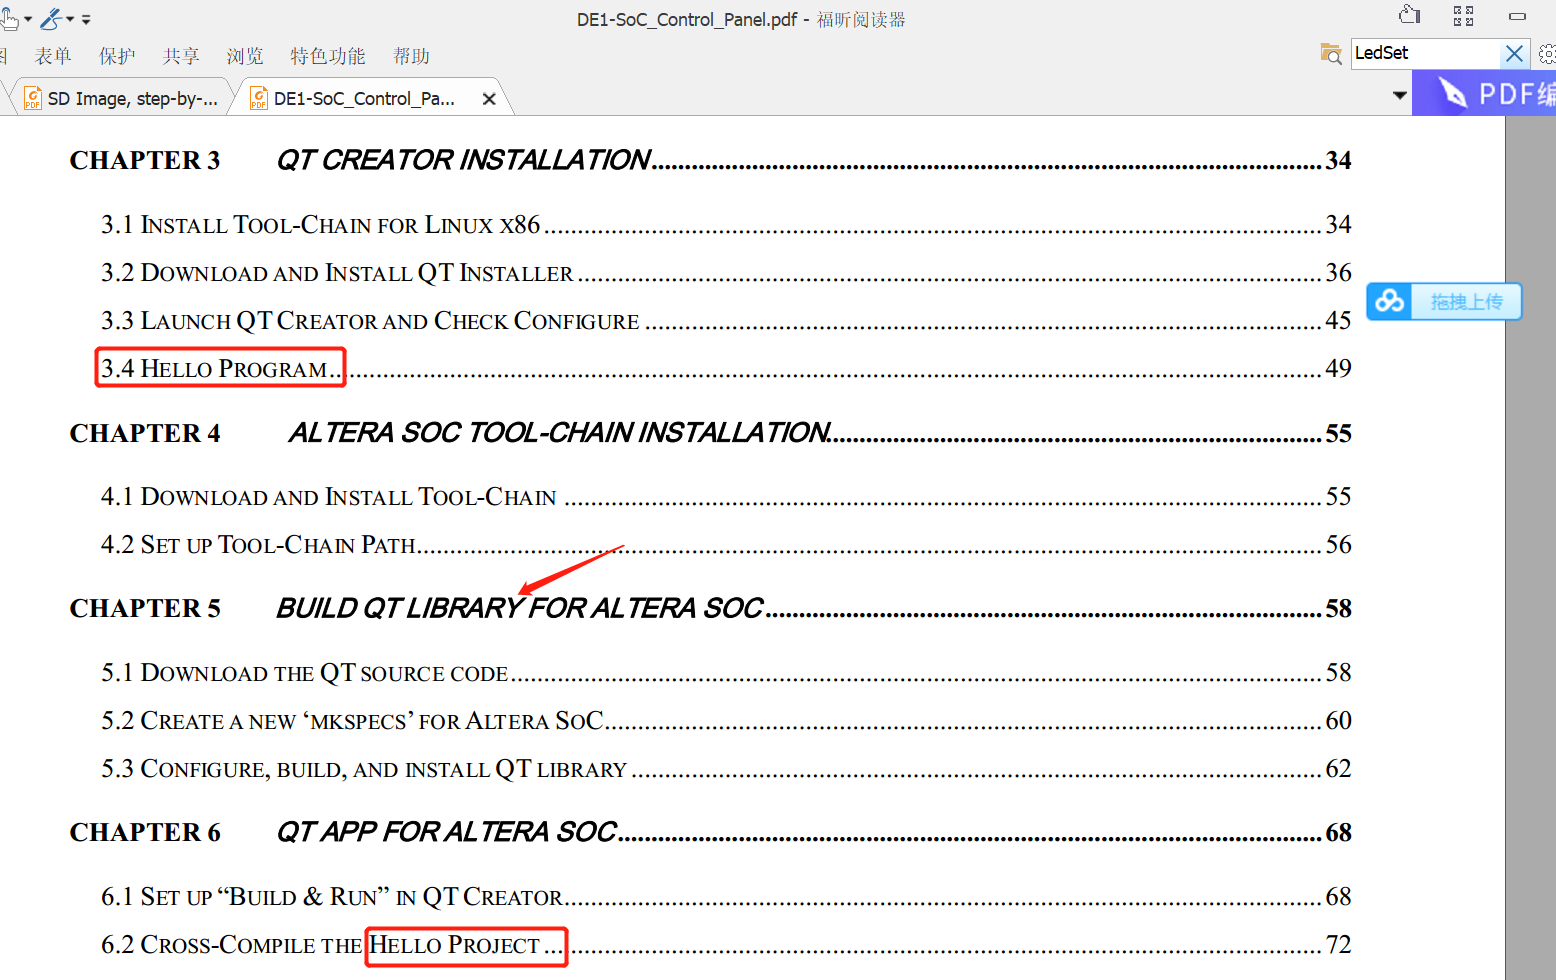
Task: Open the 共享 menu
Action: tap(181, 56)
